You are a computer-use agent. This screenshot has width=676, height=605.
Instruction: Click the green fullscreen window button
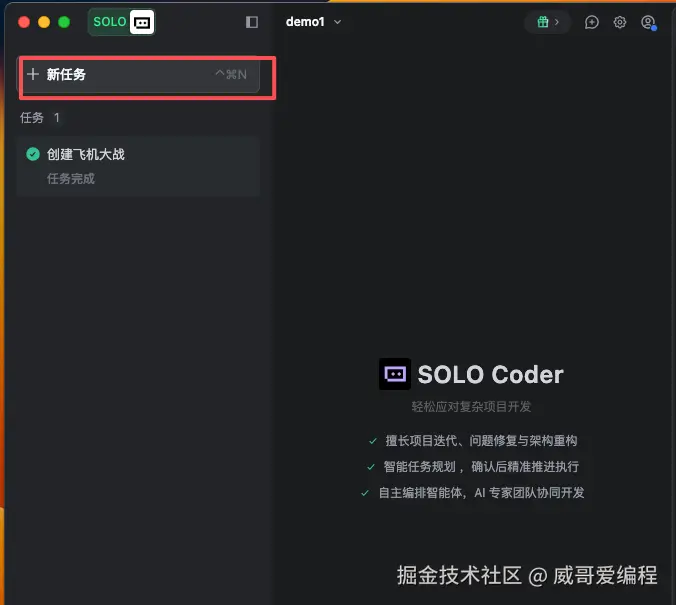click(64, 22)
